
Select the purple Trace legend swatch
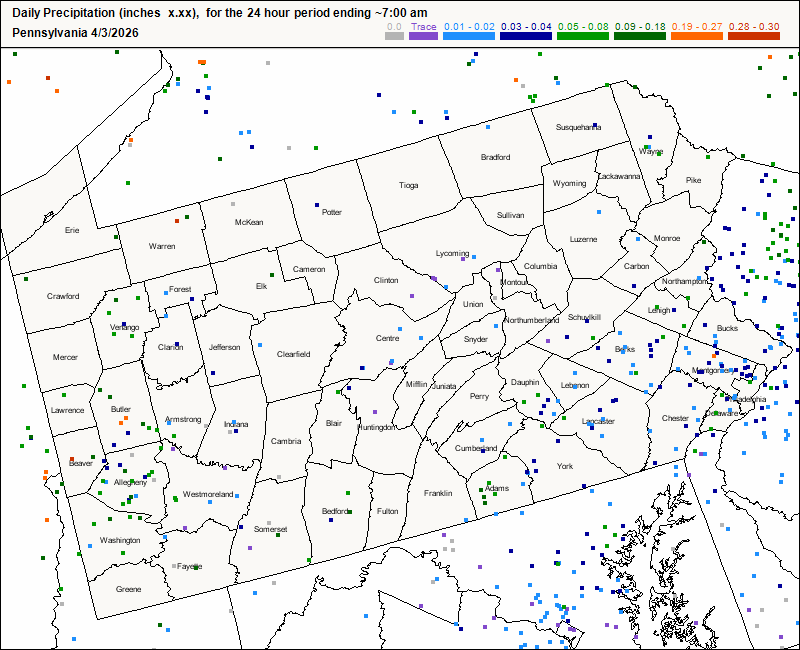pyautogui.click(x=423, y=36)
